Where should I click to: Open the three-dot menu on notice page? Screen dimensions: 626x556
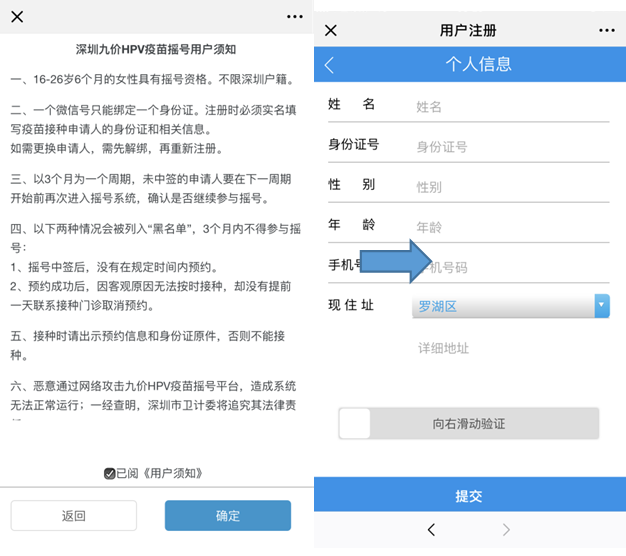(294, 17)
